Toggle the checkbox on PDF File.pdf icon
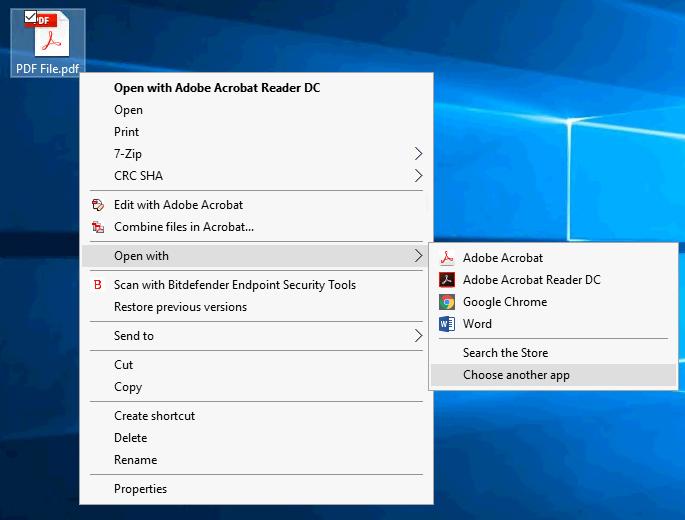The width and height of the screenshot is (685, 520). tap(30, 17)
